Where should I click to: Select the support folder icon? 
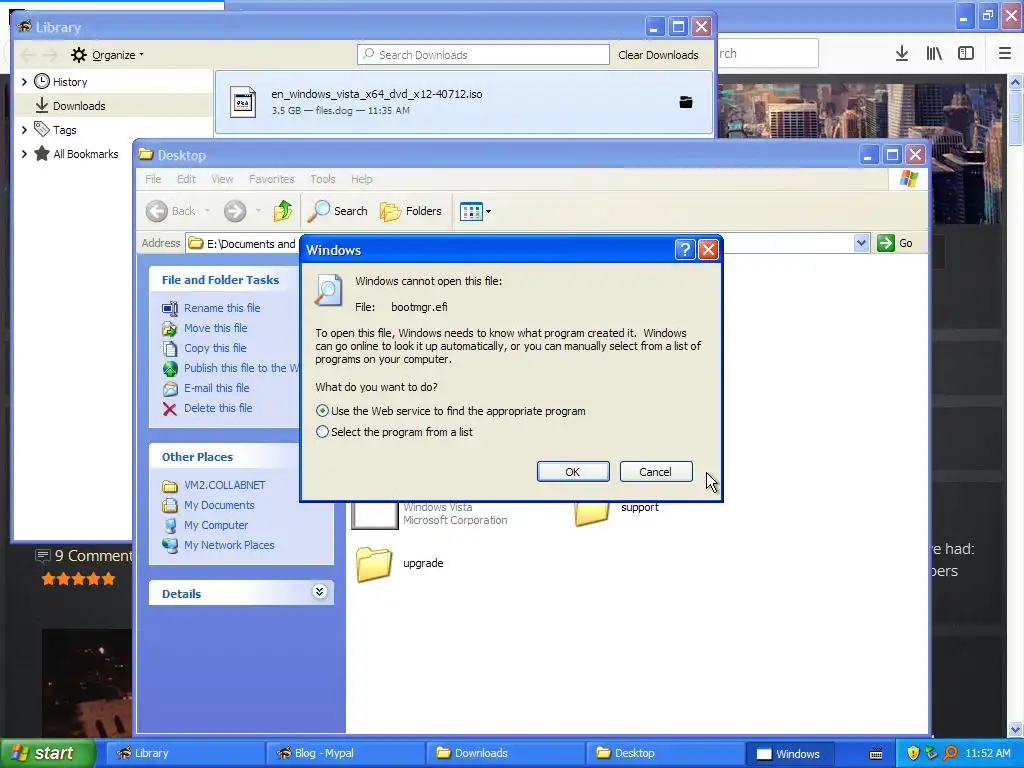pos(592,513)
